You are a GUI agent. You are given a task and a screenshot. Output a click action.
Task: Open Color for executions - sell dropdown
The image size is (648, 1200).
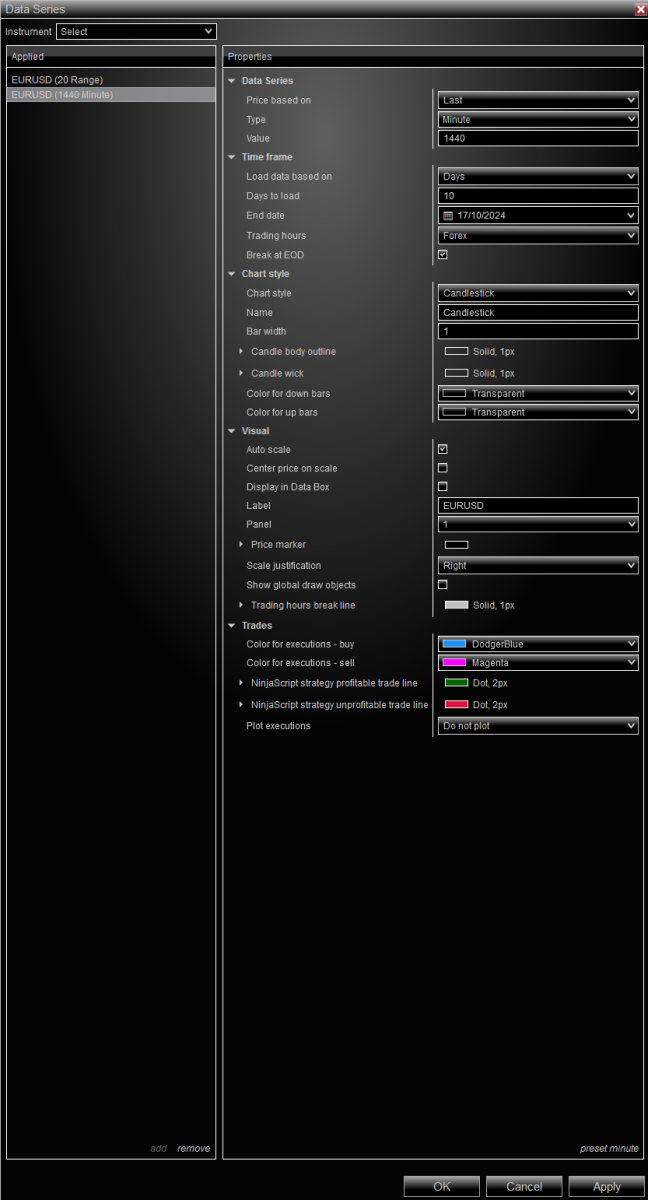(538, 662)
